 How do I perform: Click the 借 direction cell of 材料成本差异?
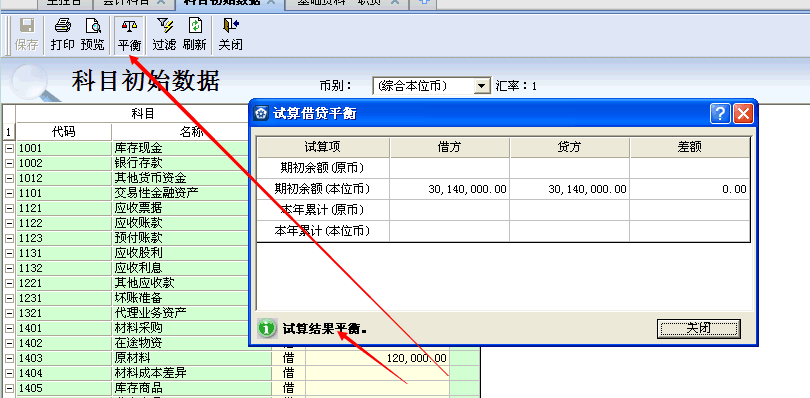pyautogui.click(x=289, y=373)
